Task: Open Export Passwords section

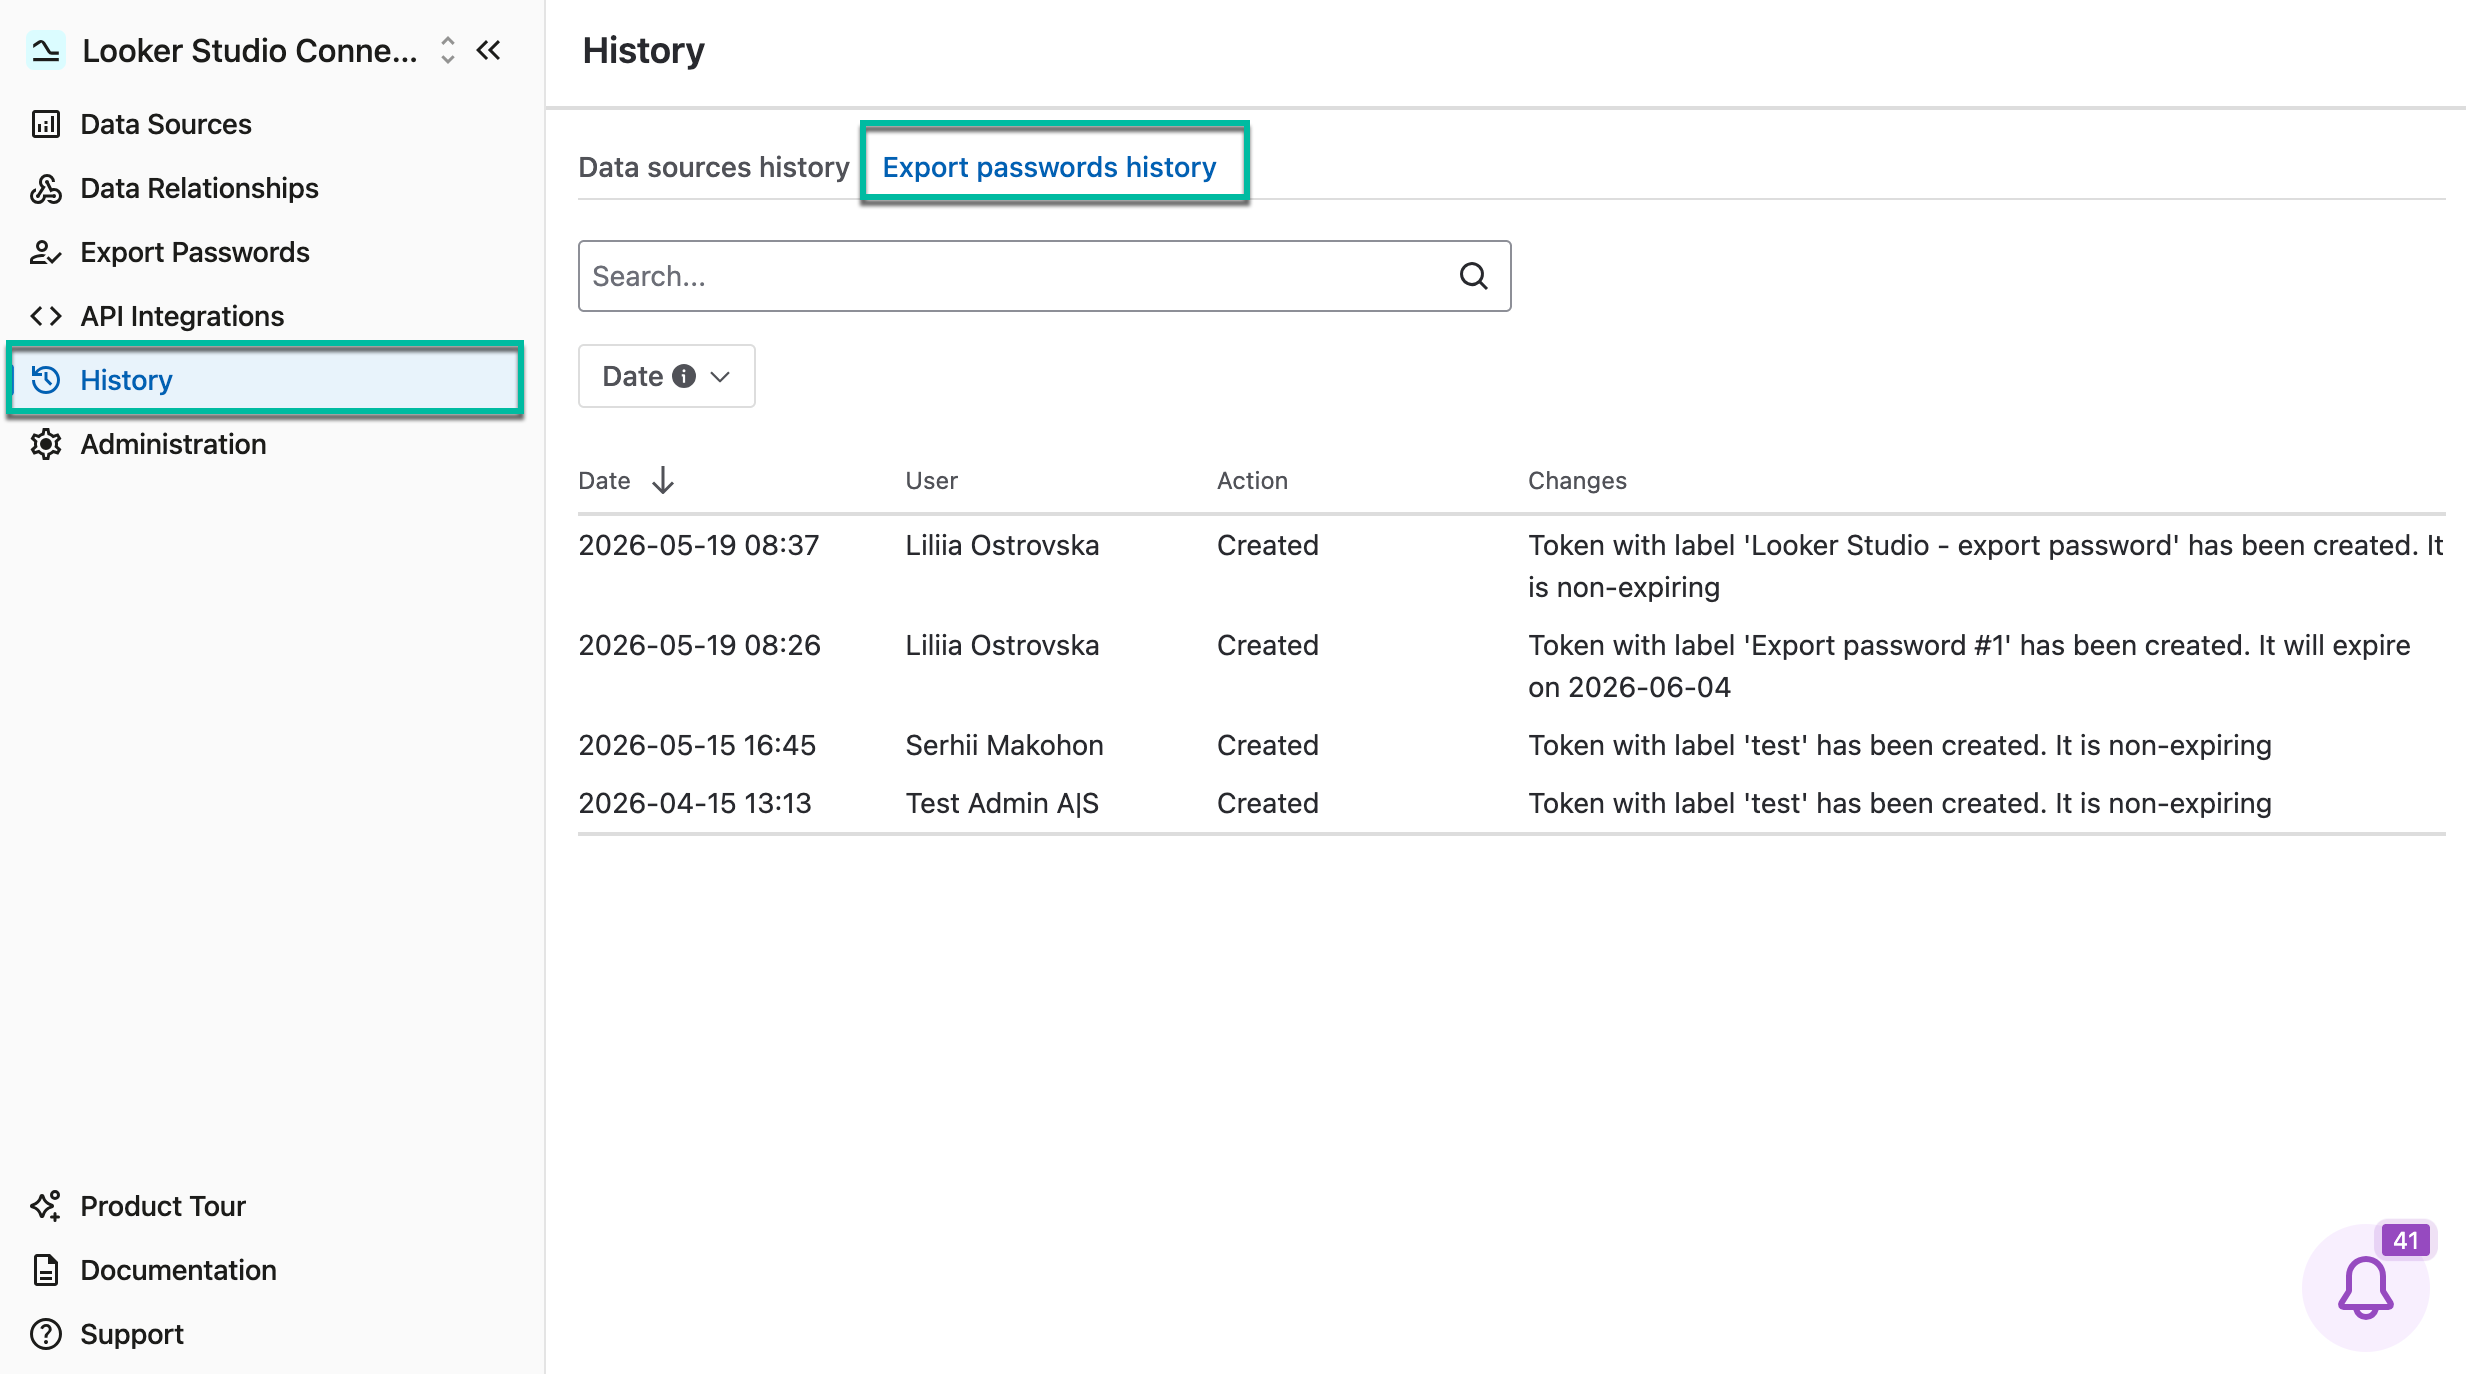Action: (194, 252)
